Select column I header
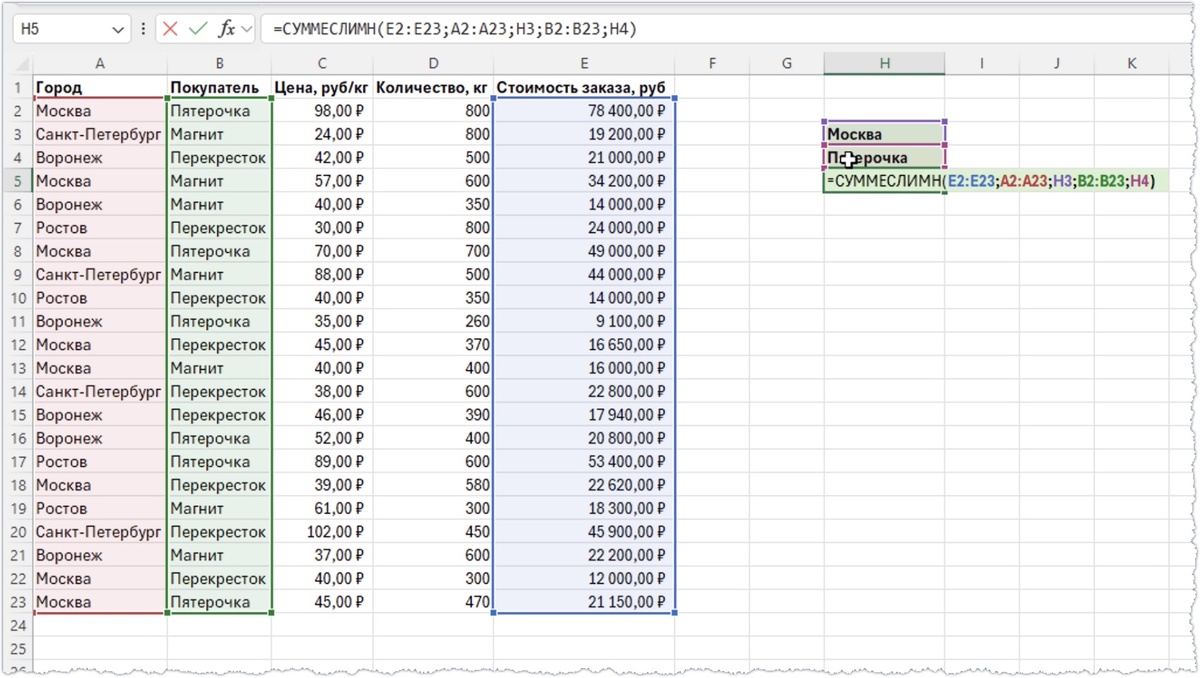Image resolution: width=1200 pixels, height=678 pixels. [982, 64]
